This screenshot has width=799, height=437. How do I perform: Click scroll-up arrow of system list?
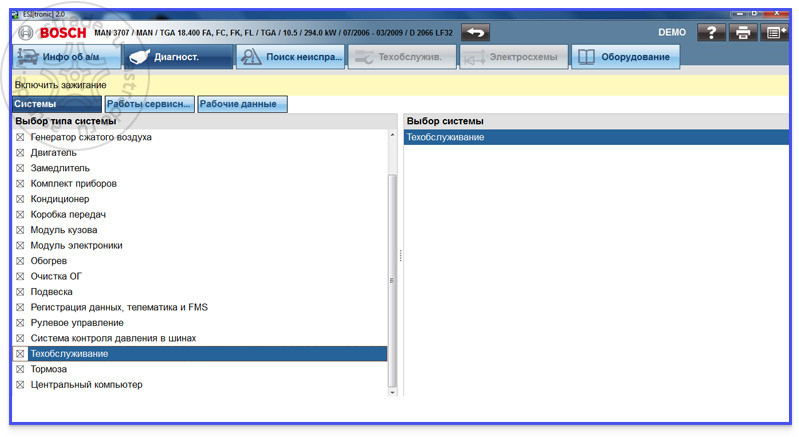392,134
